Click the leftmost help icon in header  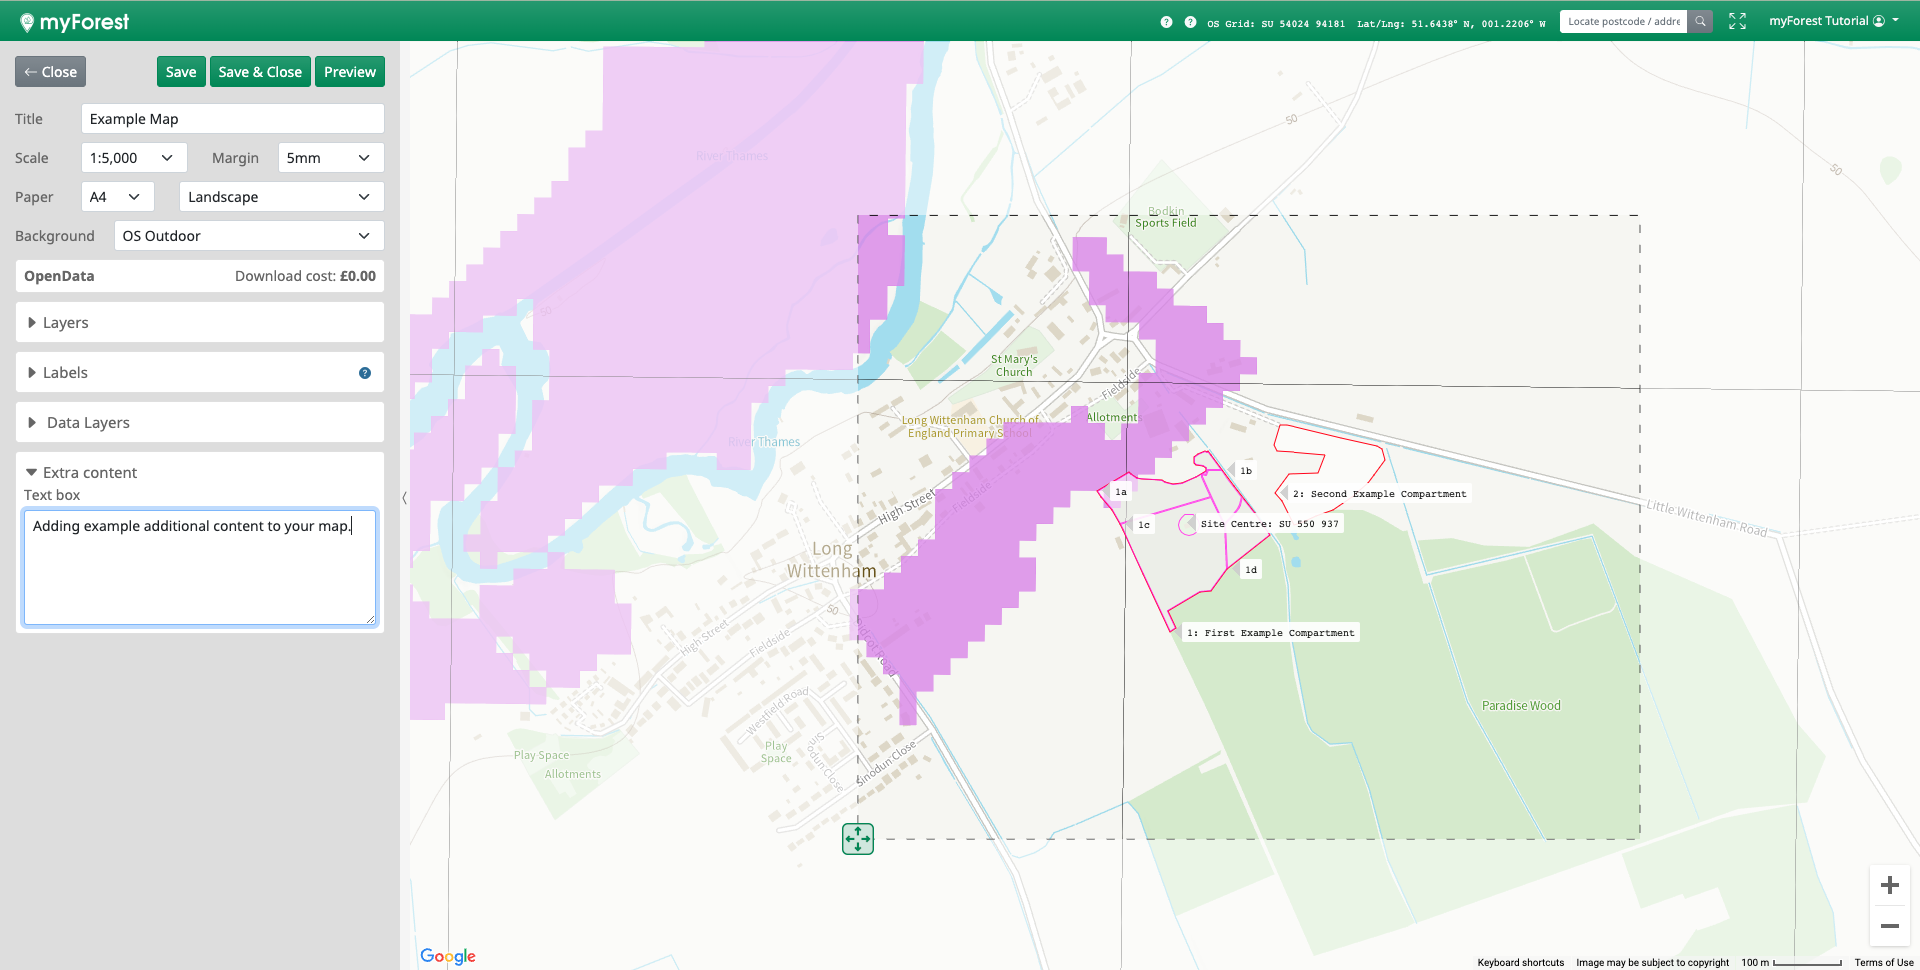point(1166,22)
